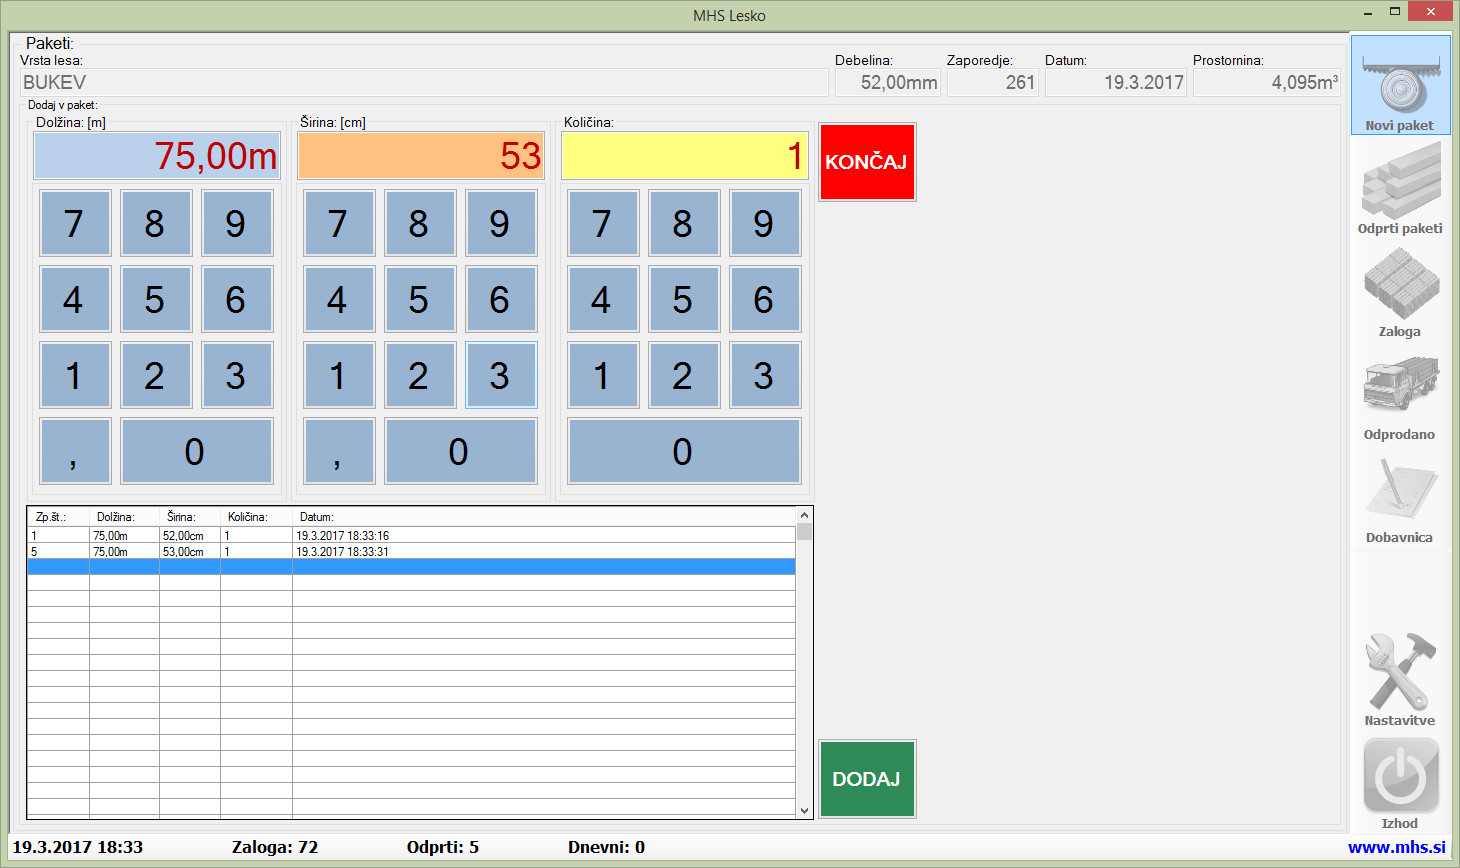1460x868 pixels.
Task: Open Nastavitve tools settings icon
Action: pos(1400,672)
